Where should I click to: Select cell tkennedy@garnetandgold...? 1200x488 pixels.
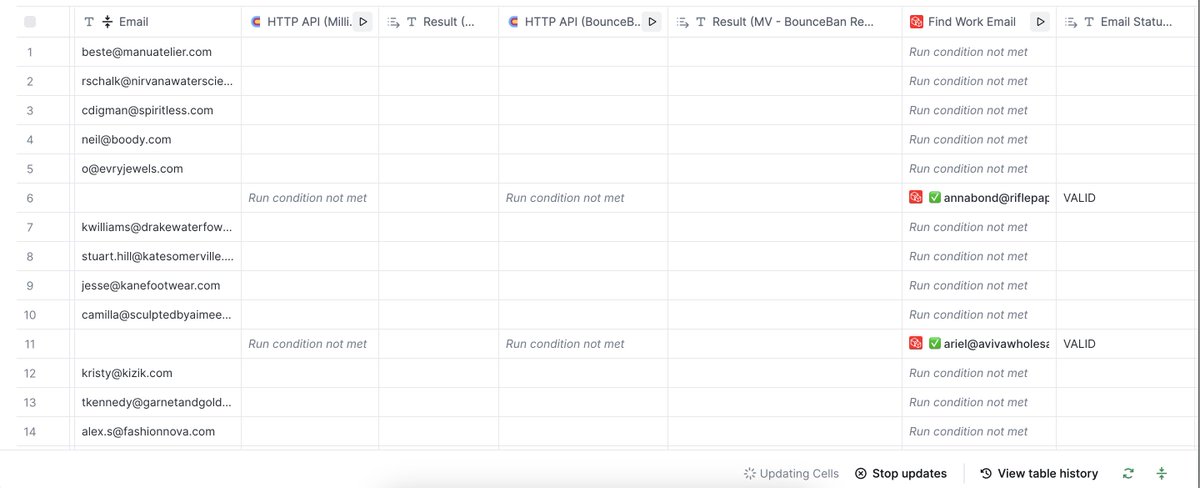click(158, 402)
